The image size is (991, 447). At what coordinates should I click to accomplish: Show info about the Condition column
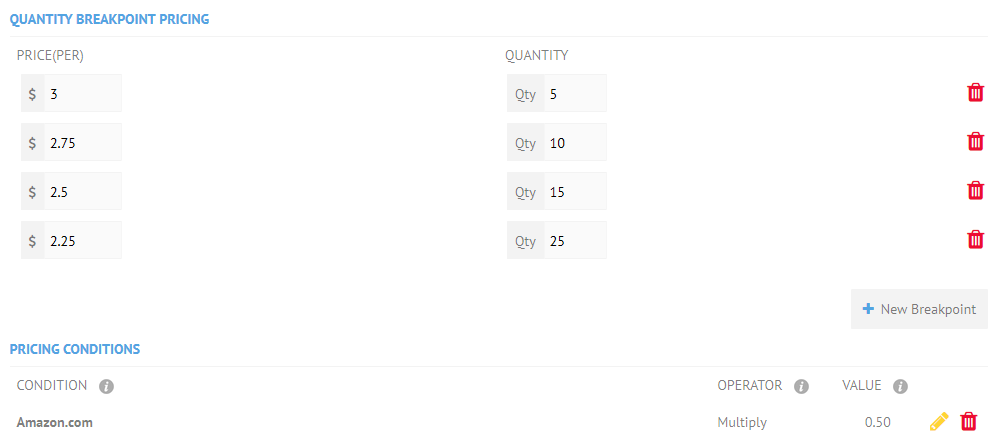[106, 386]
